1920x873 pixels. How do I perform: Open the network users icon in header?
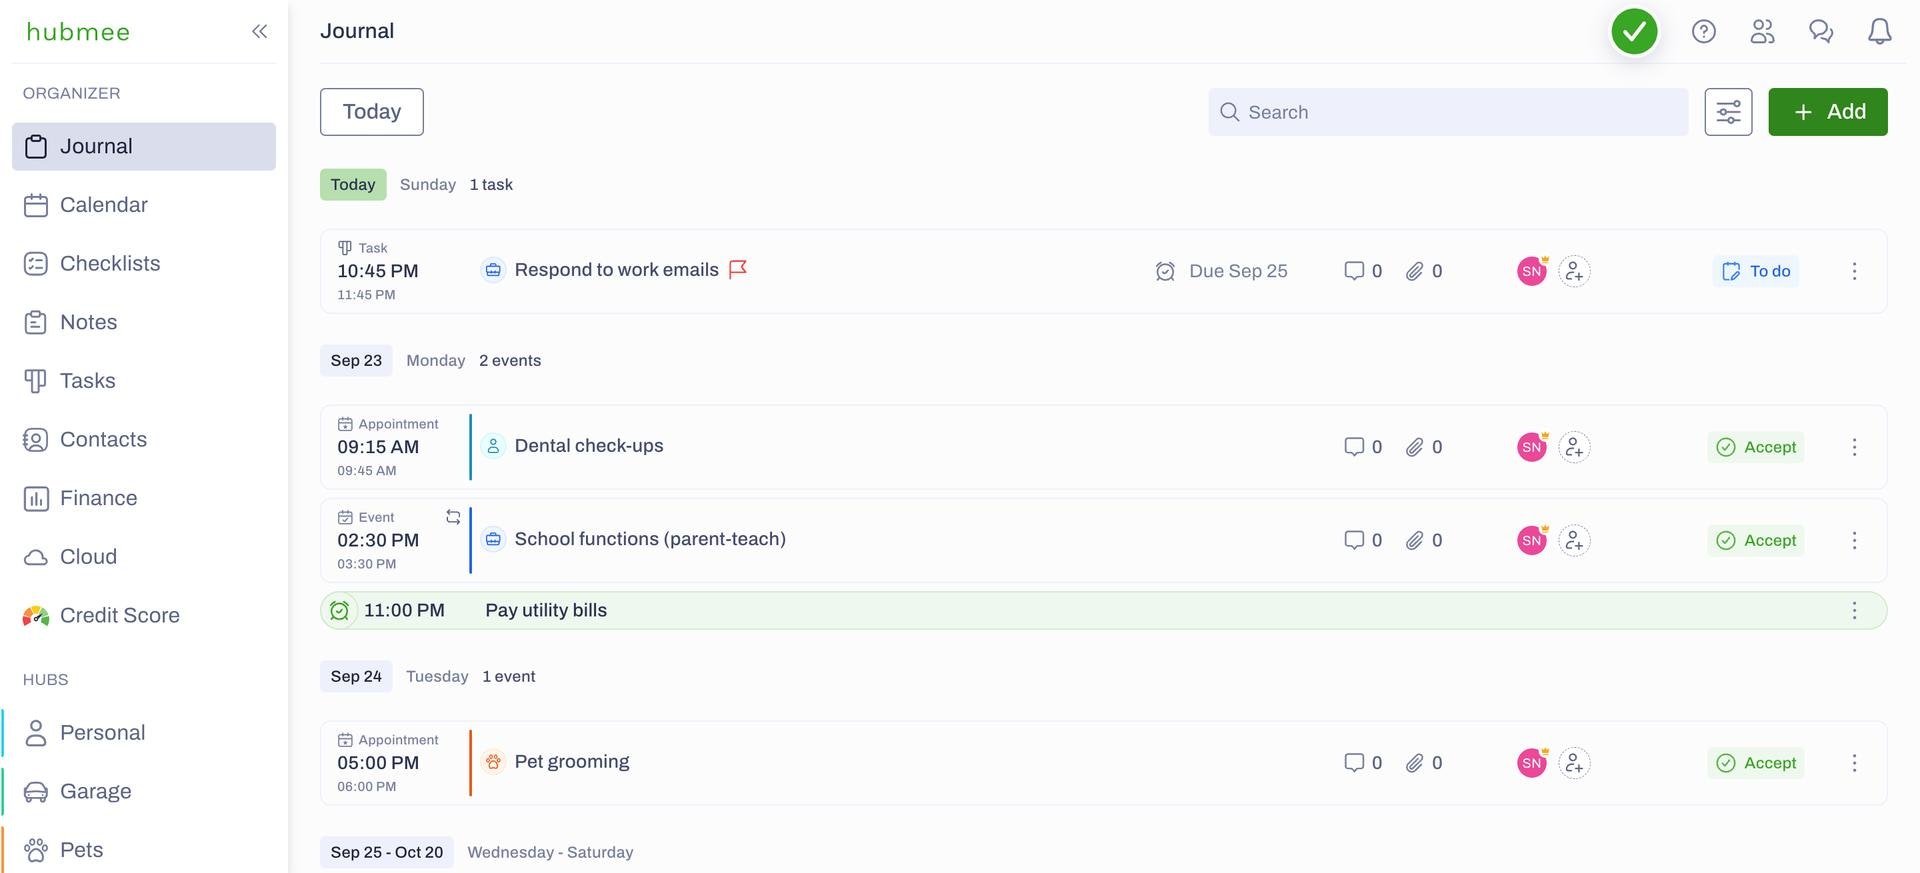(x=1762, y=32)
